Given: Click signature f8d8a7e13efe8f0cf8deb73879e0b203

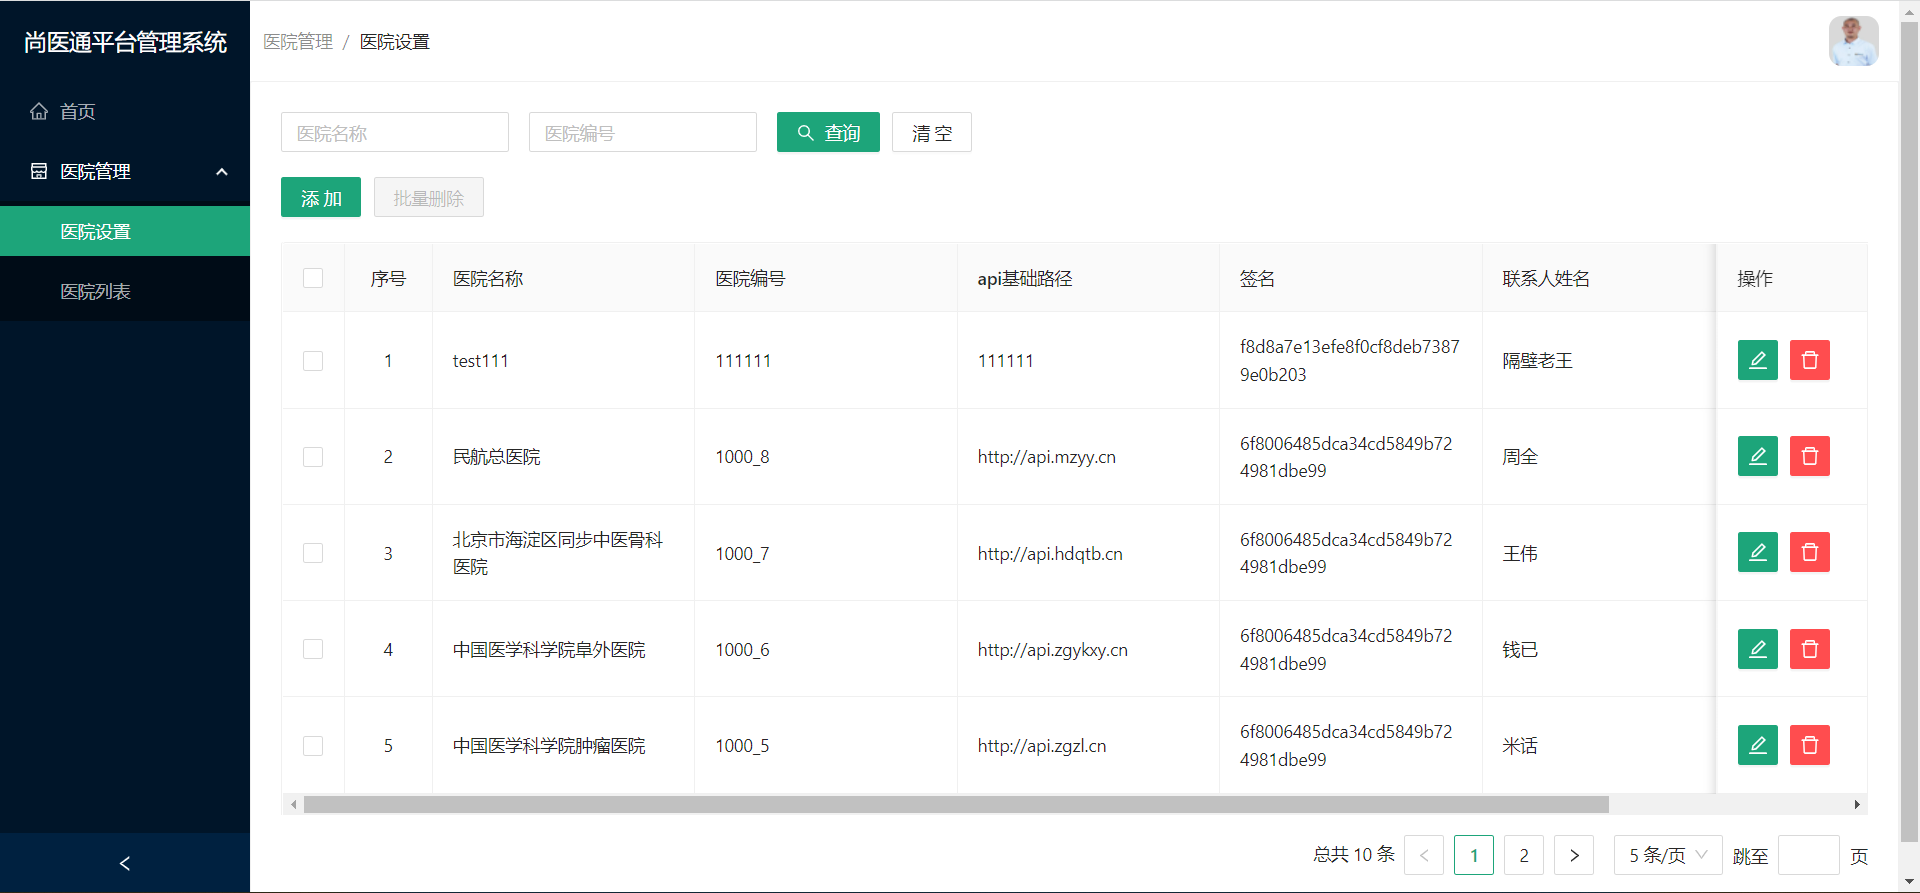Looking at the screenshot, I should 1350,361.
